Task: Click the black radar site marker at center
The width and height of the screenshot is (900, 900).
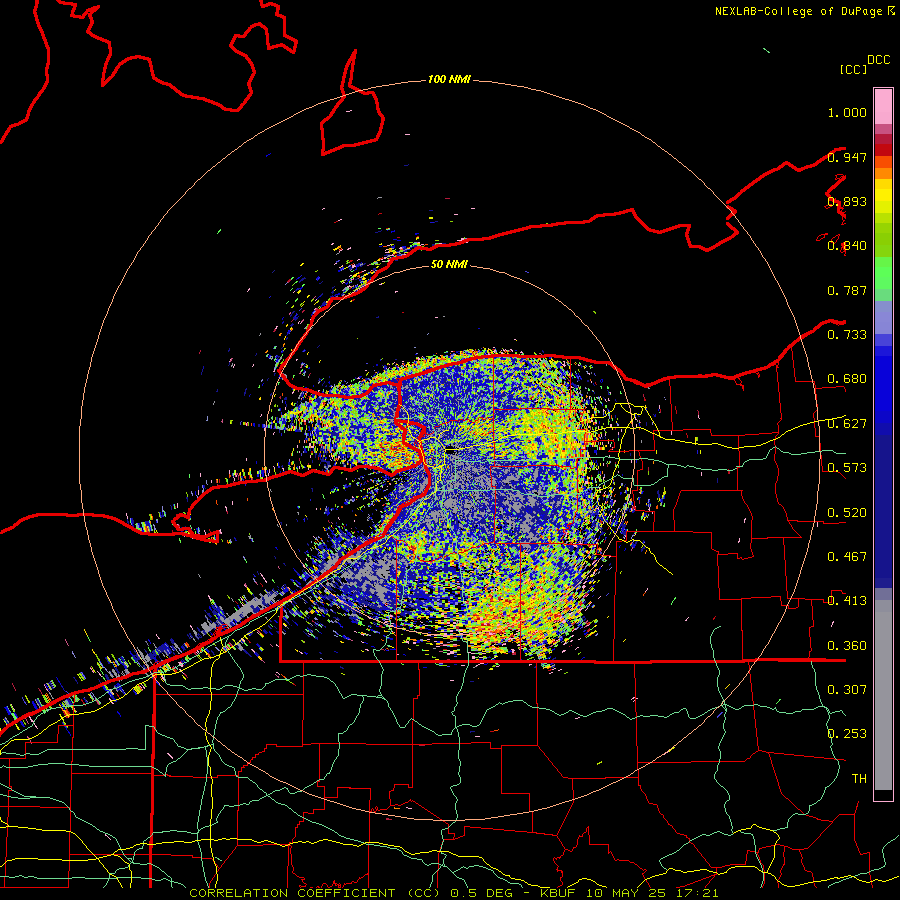Action: pyautogui.click(x=451, y=451)
